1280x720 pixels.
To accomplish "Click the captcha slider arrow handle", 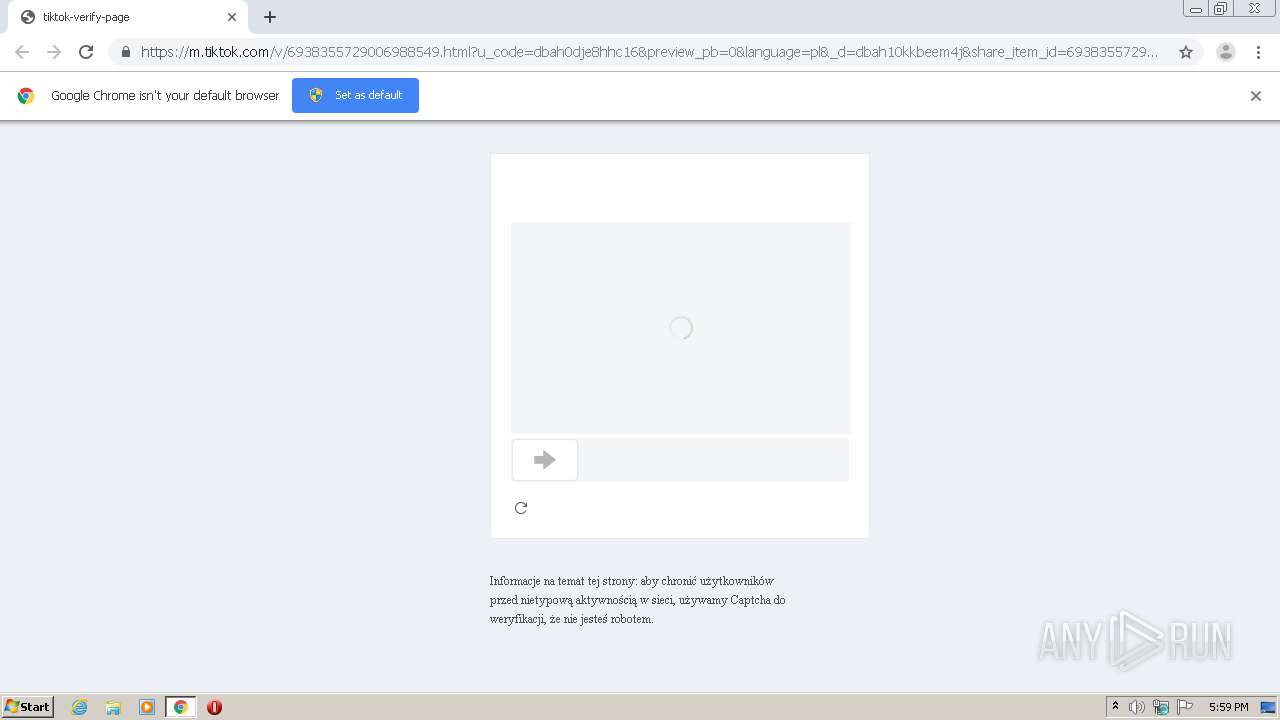I will [x=545, y=460].
